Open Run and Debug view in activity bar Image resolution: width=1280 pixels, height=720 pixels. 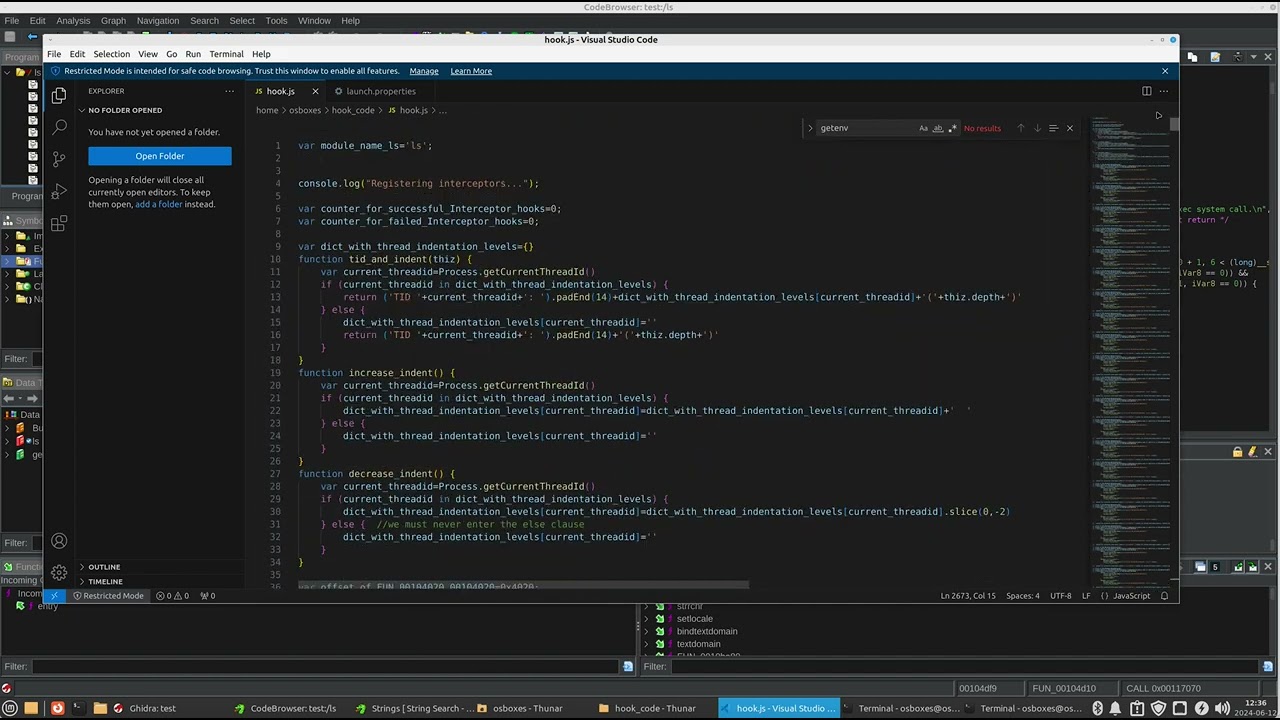click(59, 191)
